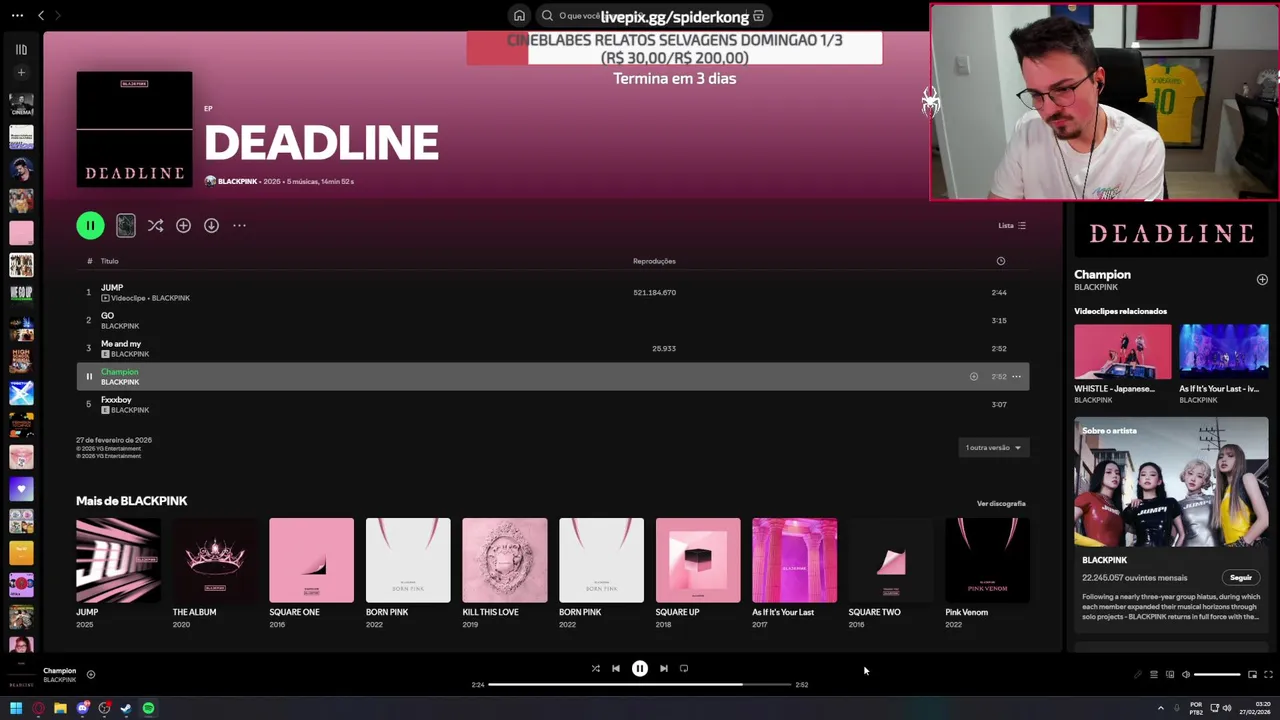Open the mini player
This screenshot has width=1280, height=720.
click(x=1252, y=675)
